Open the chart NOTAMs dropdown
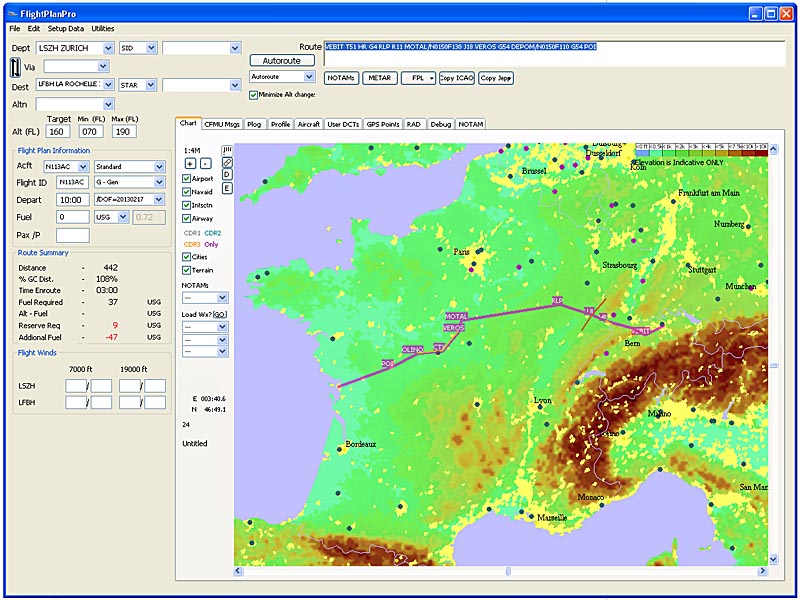 [222, 297]
